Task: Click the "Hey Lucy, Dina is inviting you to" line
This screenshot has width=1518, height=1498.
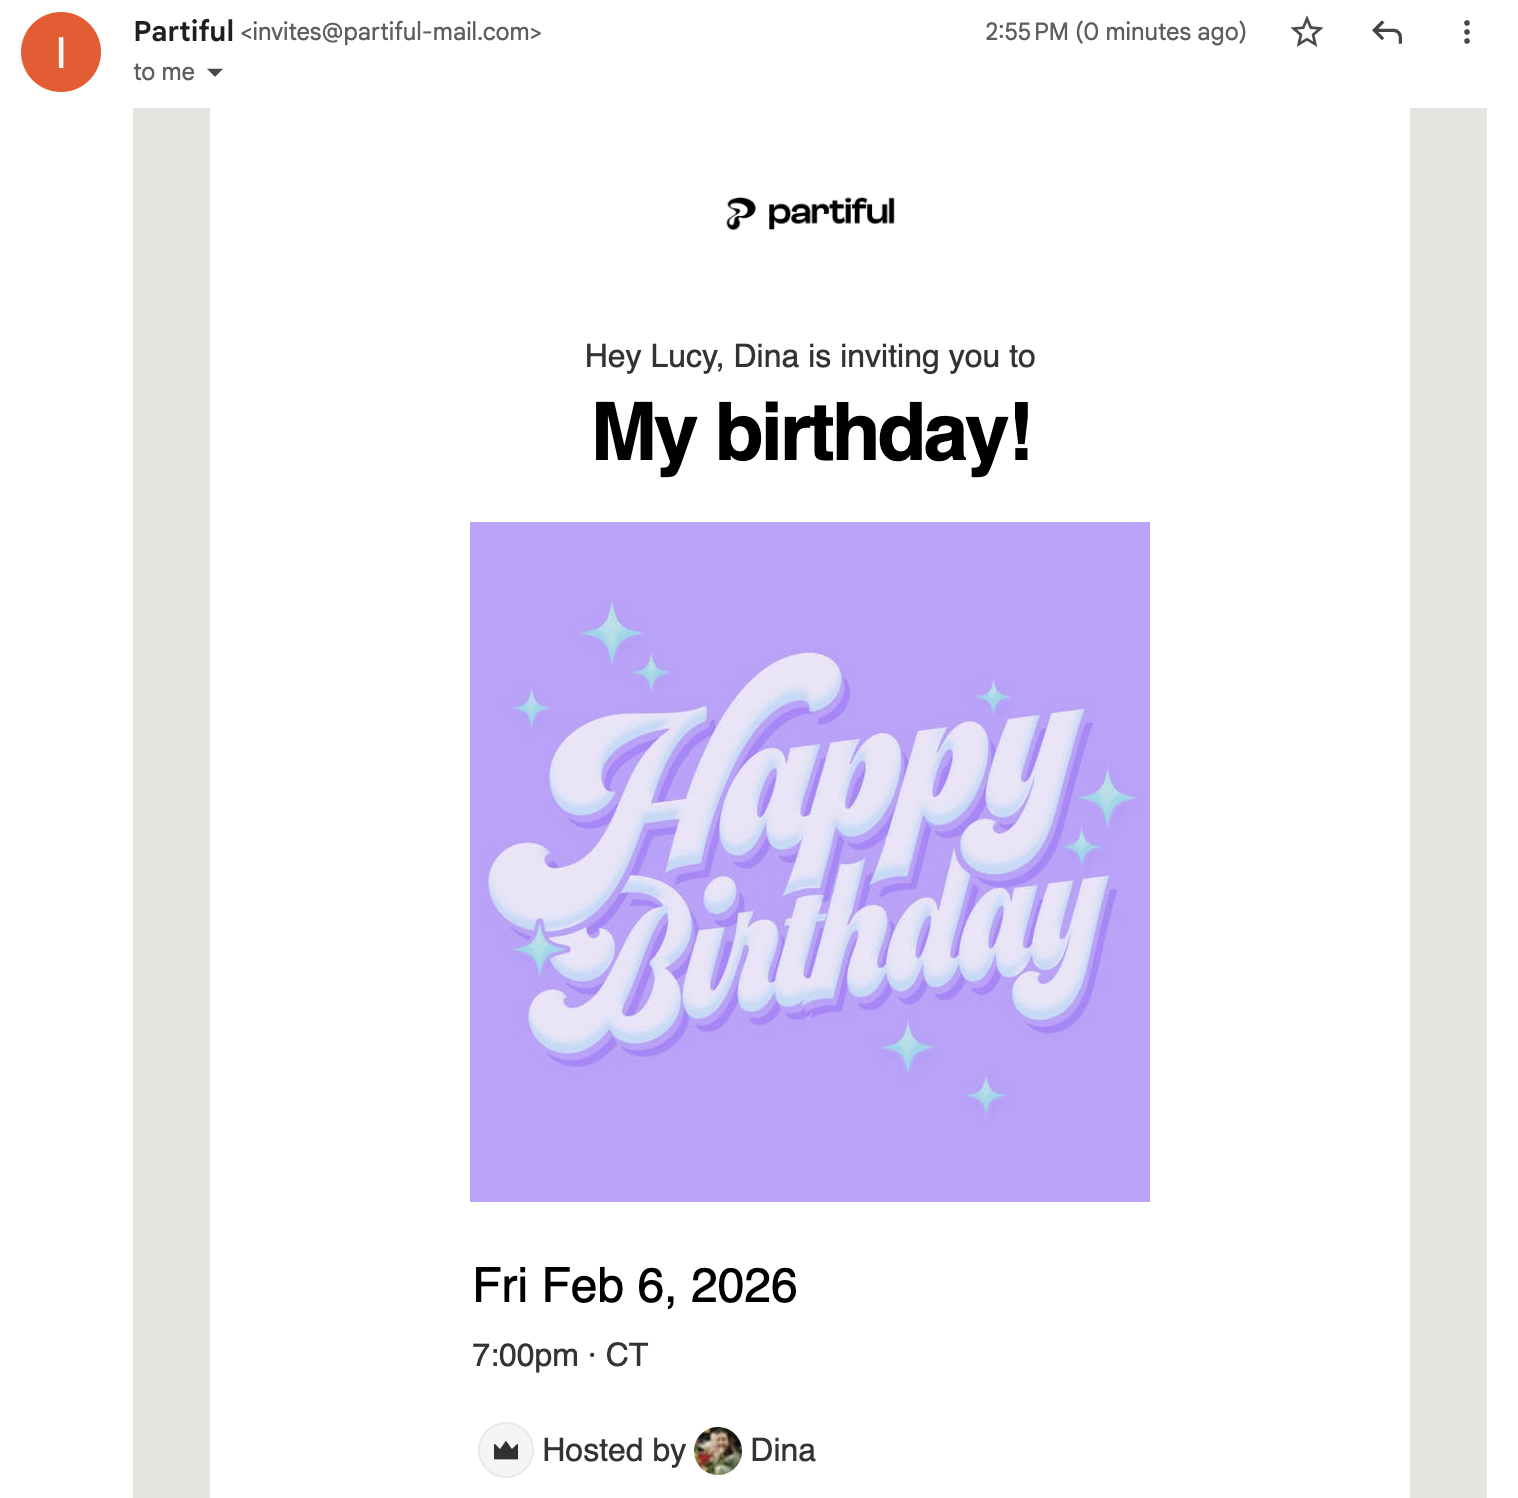Action: [809, 357]
